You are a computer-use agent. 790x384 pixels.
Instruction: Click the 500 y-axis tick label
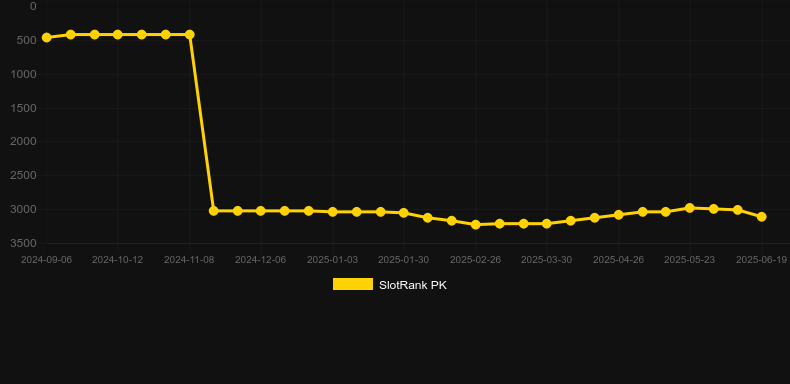tap(27, 40)
